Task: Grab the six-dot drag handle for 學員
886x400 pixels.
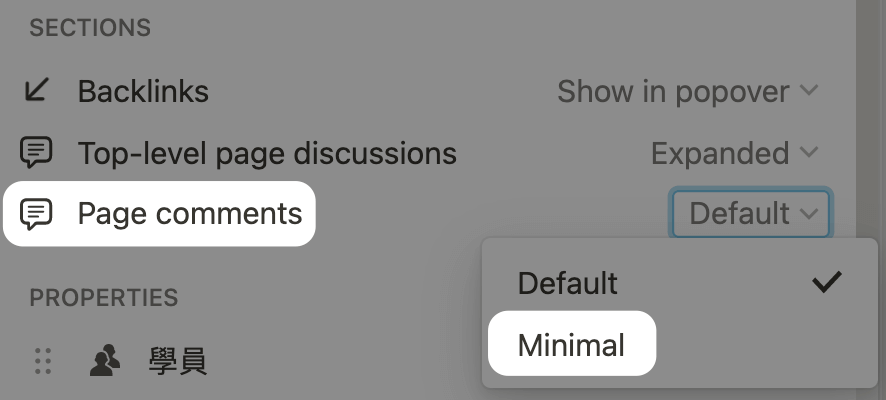Action: pos(43,360)
